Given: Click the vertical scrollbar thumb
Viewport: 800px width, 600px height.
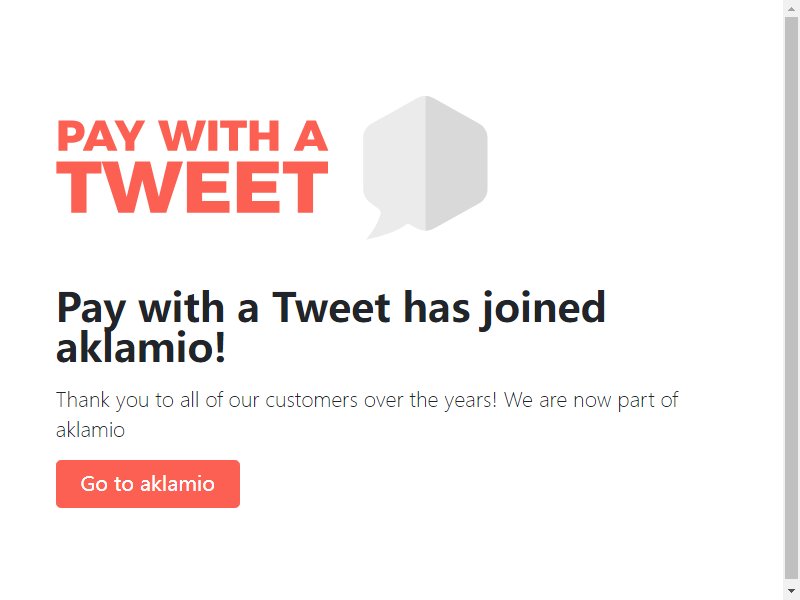Looking at the screenshot, I should point(792,296).
